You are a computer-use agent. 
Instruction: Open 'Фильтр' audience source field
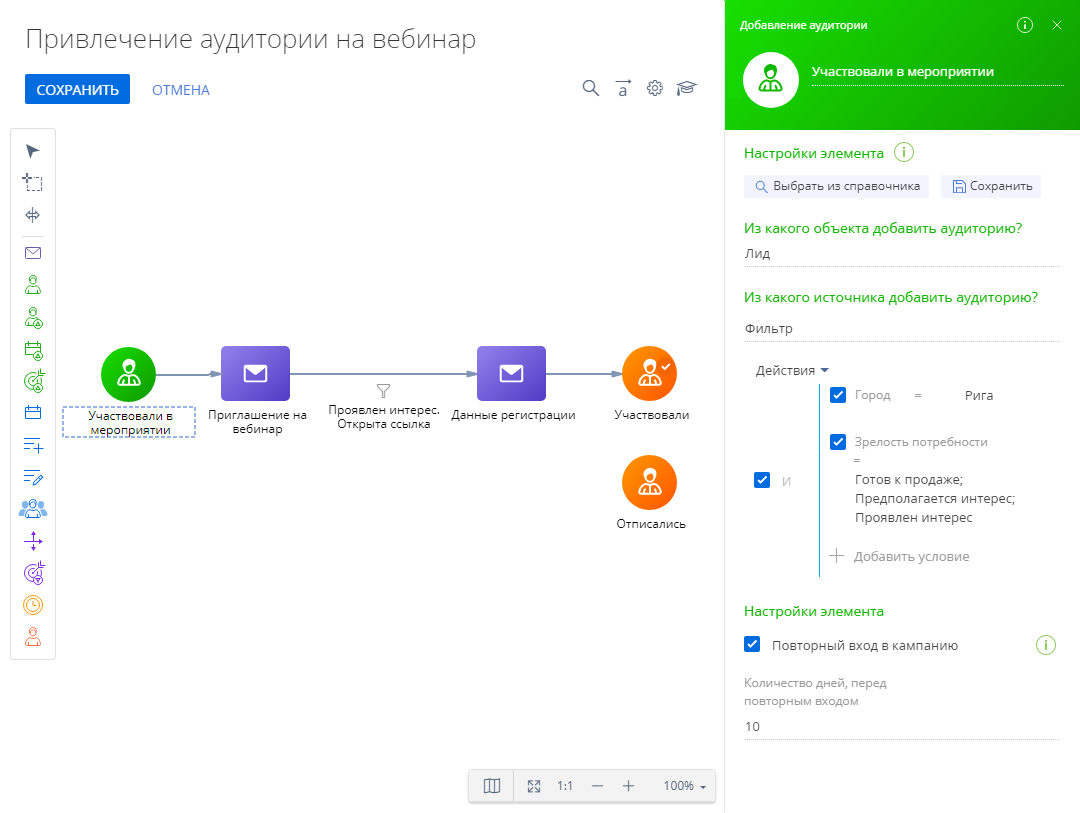tap(902, 329)
